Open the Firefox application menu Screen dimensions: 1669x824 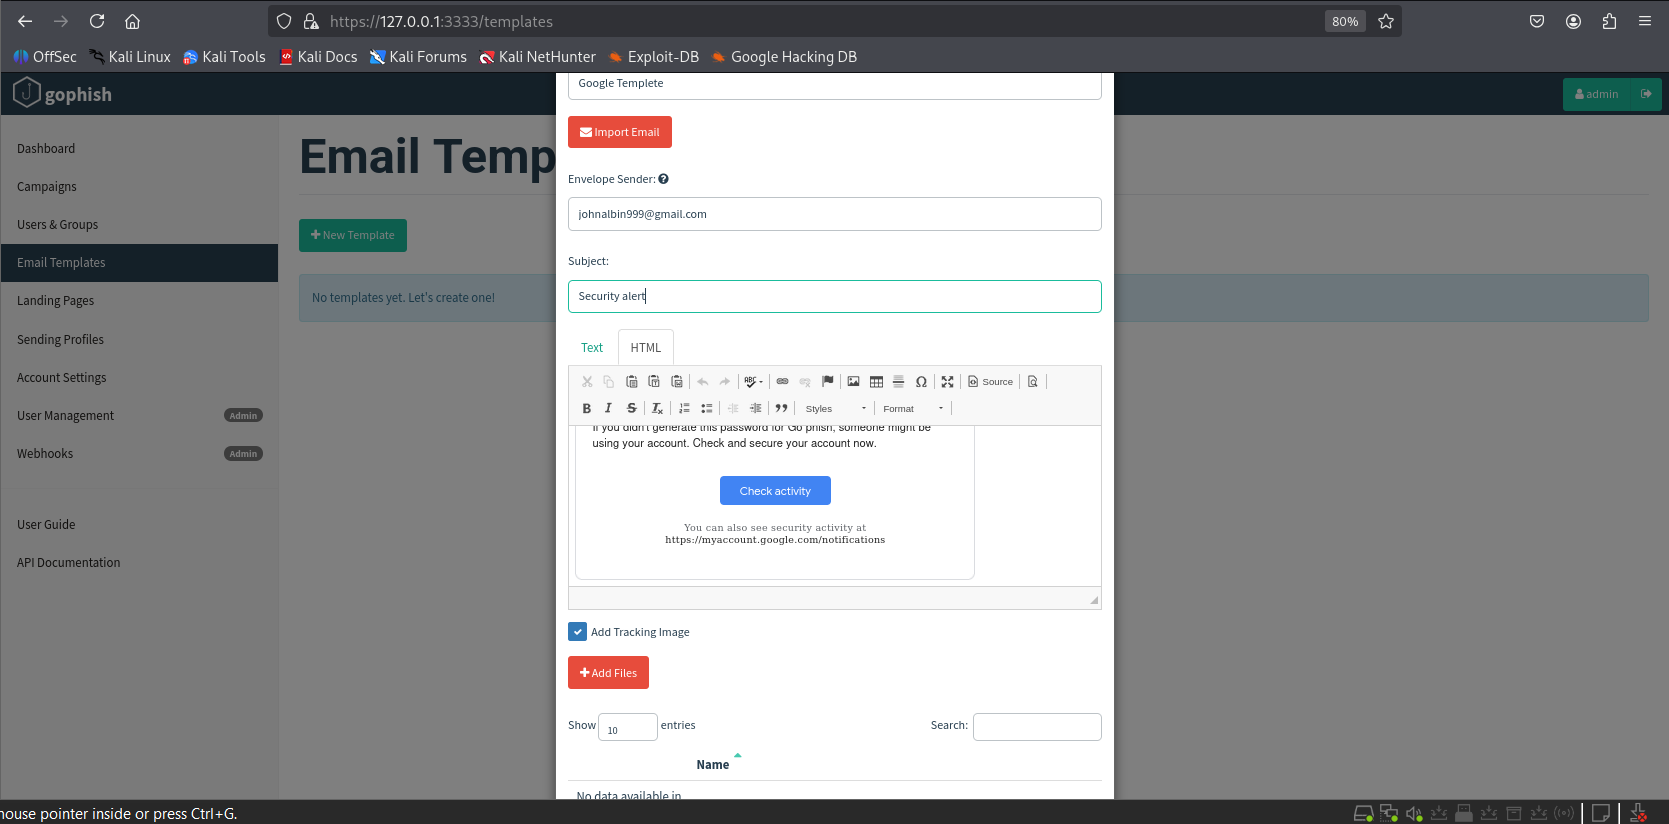point(1645,21)
